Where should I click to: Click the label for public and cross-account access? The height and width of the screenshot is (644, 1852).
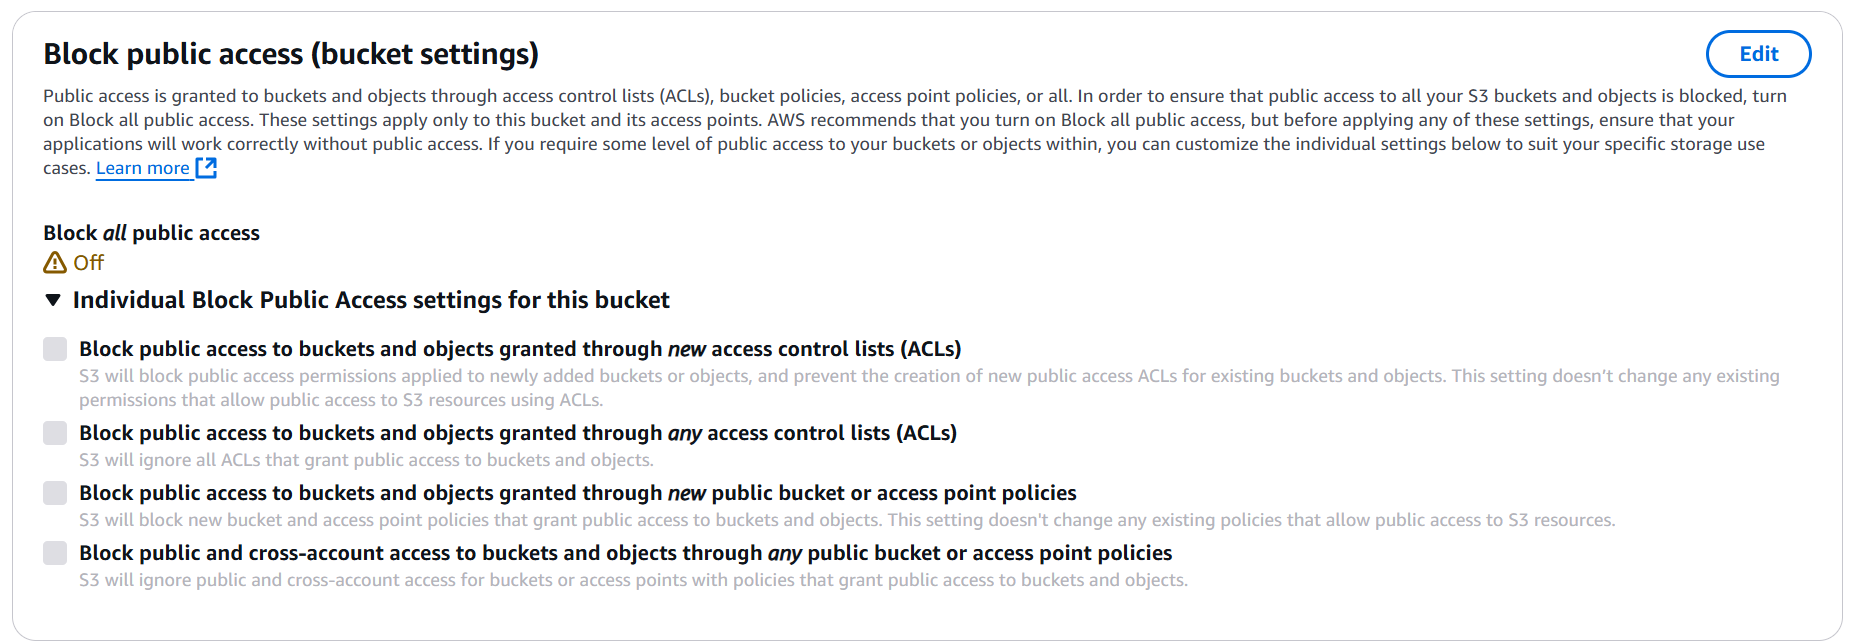626,553
